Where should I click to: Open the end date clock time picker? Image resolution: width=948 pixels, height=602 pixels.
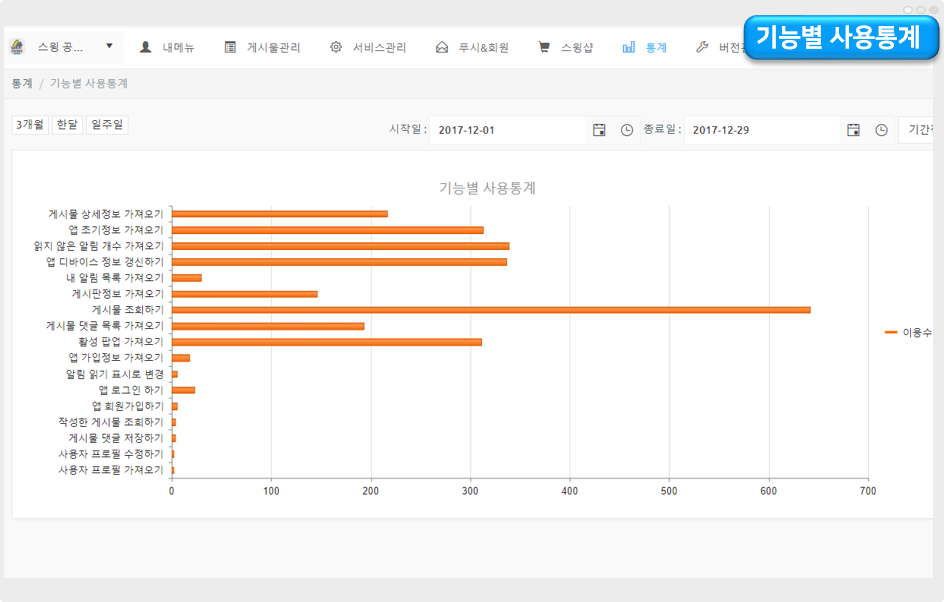click(881, 130)
